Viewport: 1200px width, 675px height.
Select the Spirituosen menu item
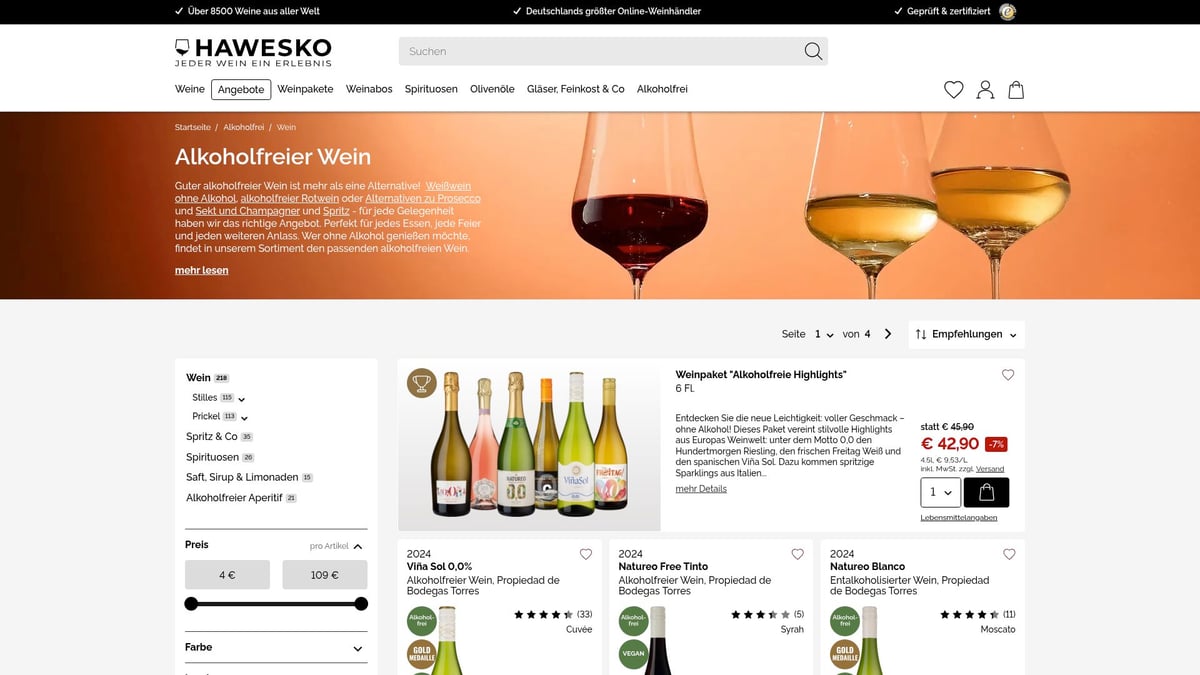pyautogui.click(x=431, y=89)
